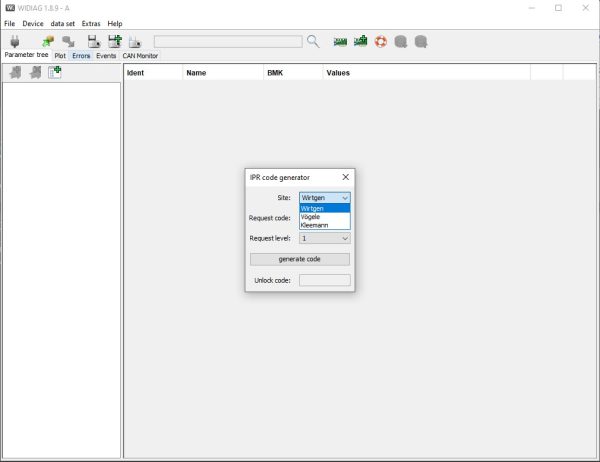This screenshot has width=600, height=462.
Task: Select Wirtgen in the Site list
Action: [x=324, y=208]
